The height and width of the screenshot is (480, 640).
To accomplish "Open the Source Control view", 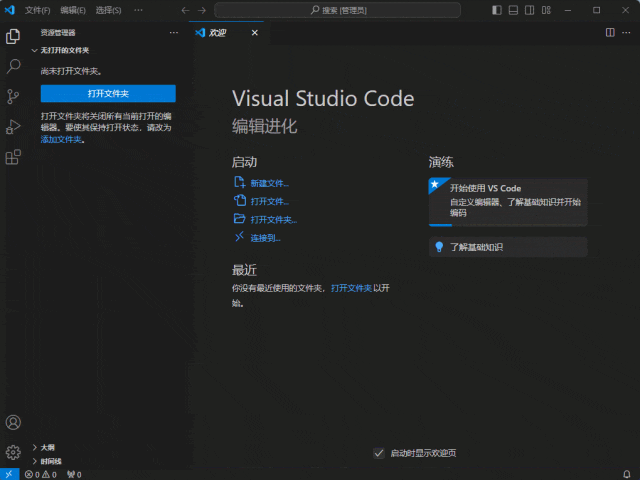I will (13, 96).
